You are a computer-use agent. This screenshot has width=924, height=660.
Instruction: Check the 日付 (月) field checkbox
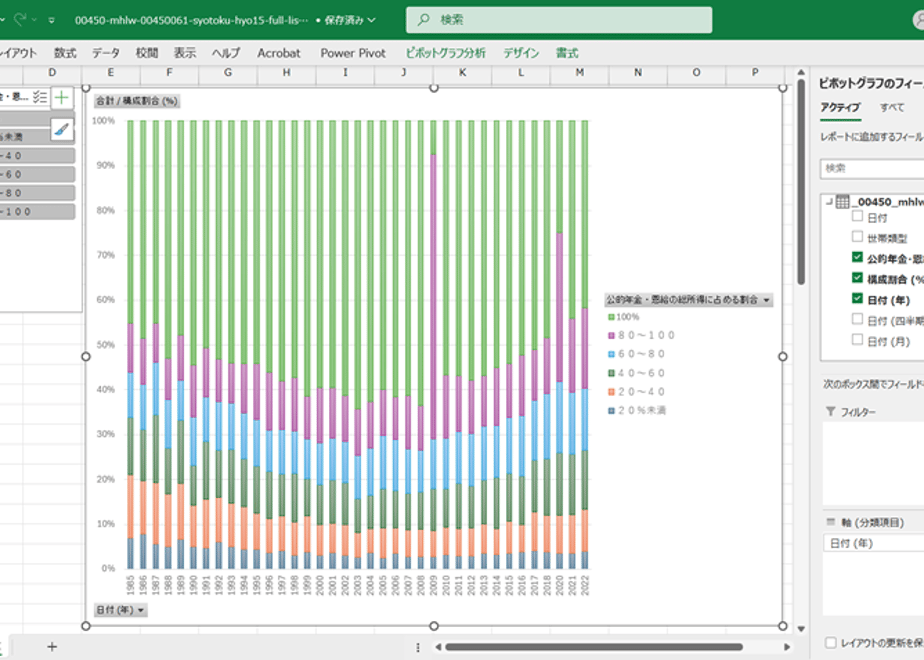(x=857, y=340)
